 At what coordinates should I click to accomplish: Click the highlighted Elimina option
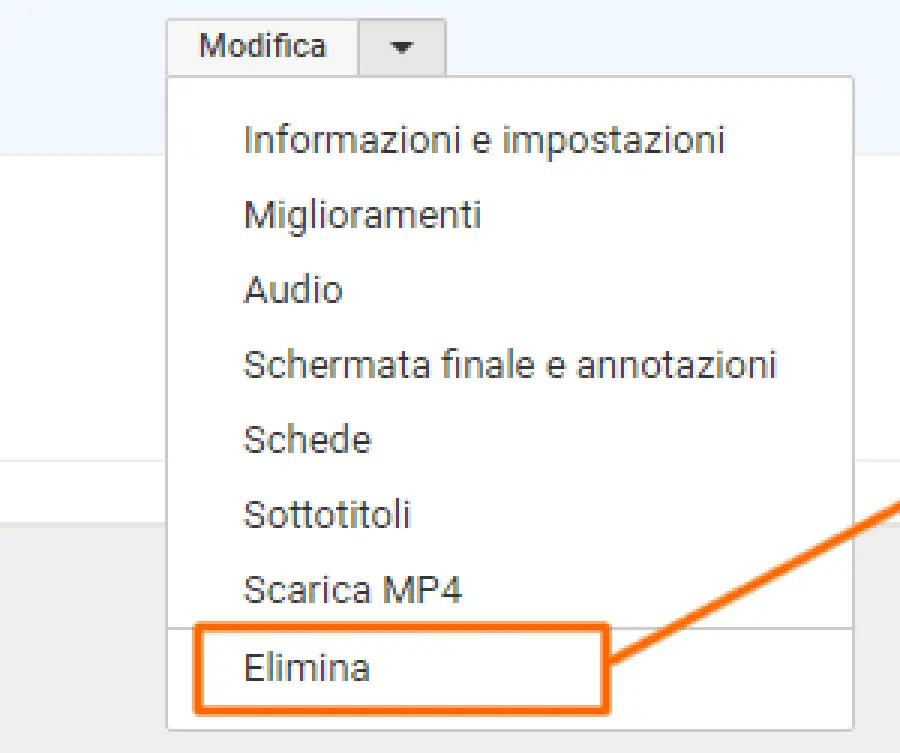(308, 669)
